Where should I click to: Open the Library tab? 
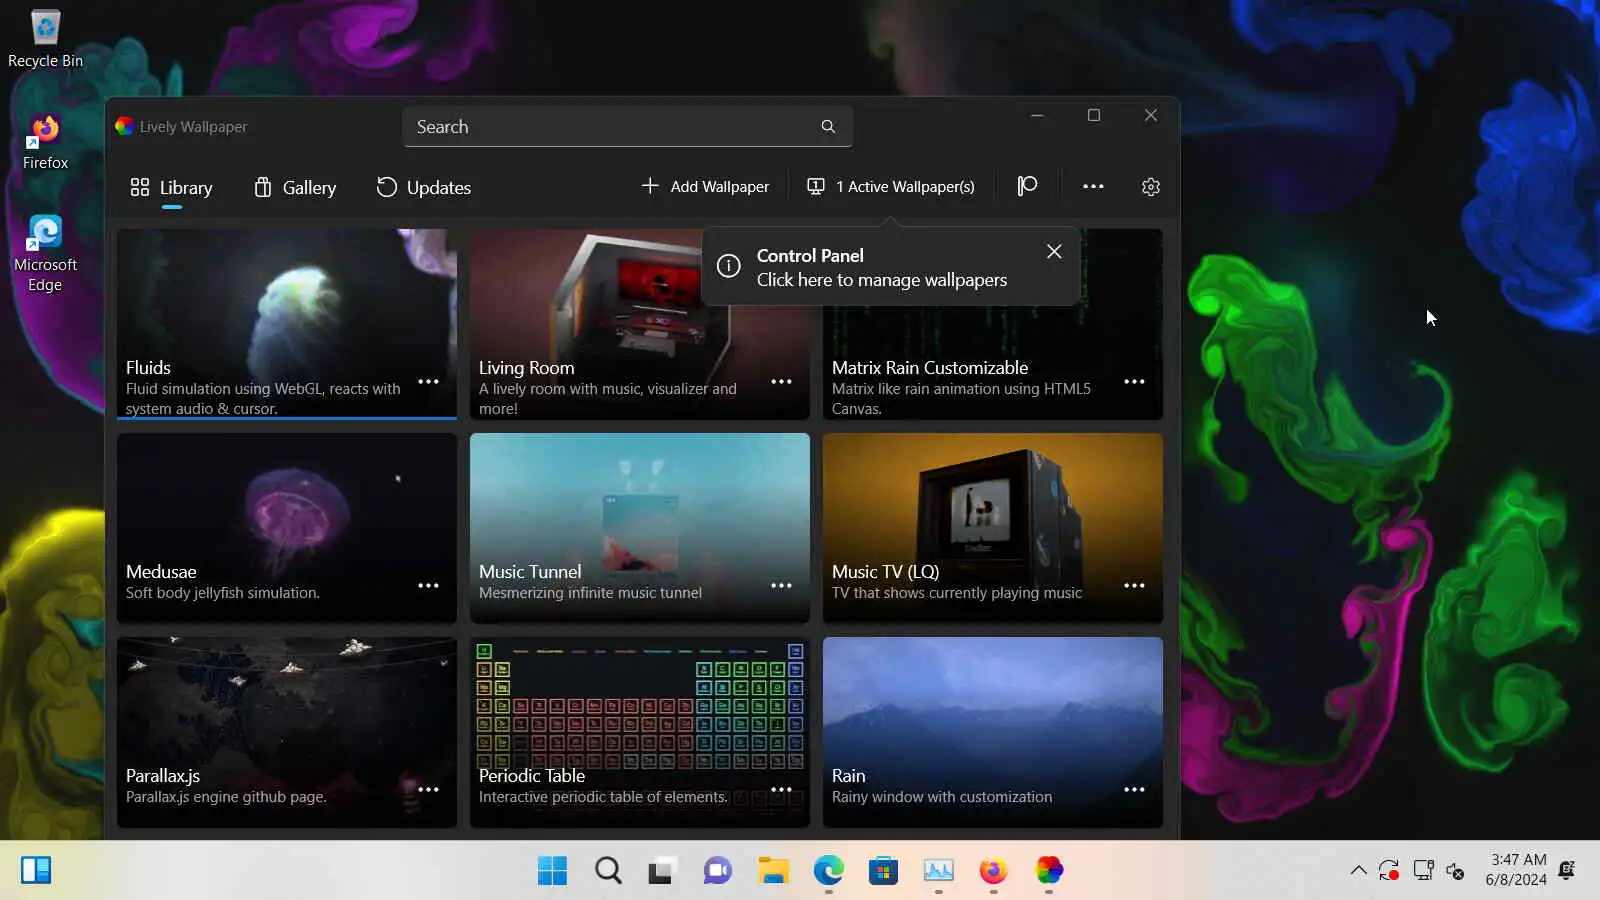tap(171, 187)
